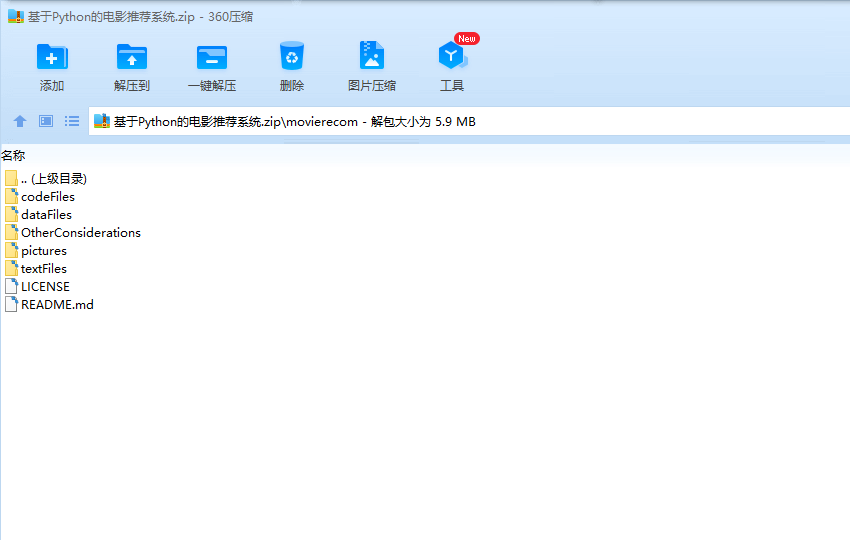Viewport: 850px width, 540px height.
Task: Select the textFiles folder
Action: (x=36, y=268)
